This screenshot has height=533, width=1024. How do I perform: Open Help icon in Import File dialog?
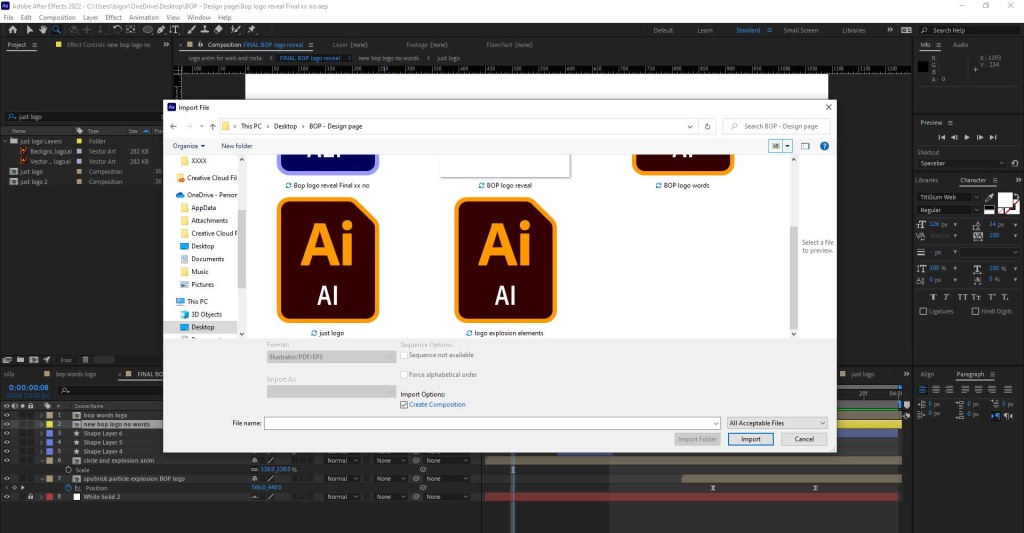click(824, 146)
